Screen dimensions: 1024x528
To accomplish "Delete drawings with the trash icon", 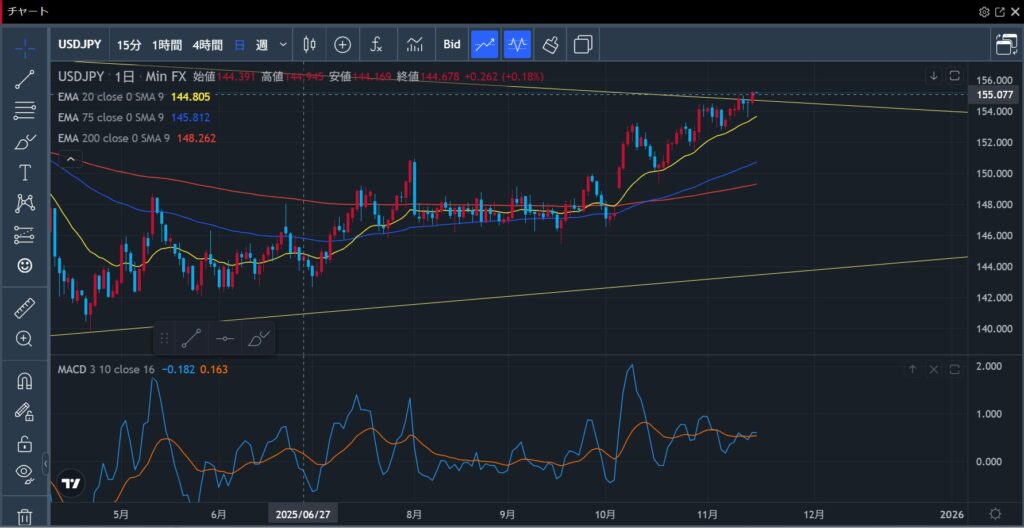I will [x=25, y=516].
